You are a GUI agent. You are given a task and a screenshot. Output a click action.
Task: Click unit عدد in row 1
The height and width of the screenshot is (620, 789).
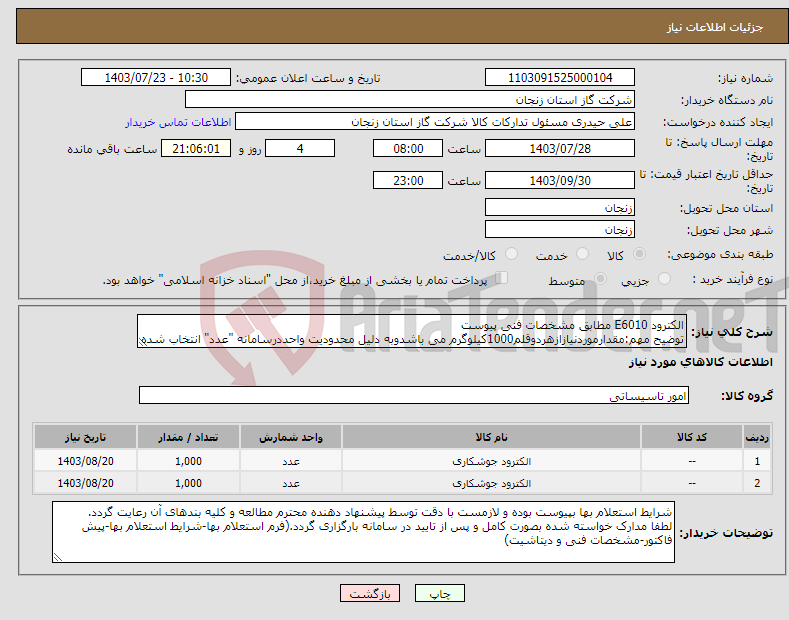tap(291, 461)
